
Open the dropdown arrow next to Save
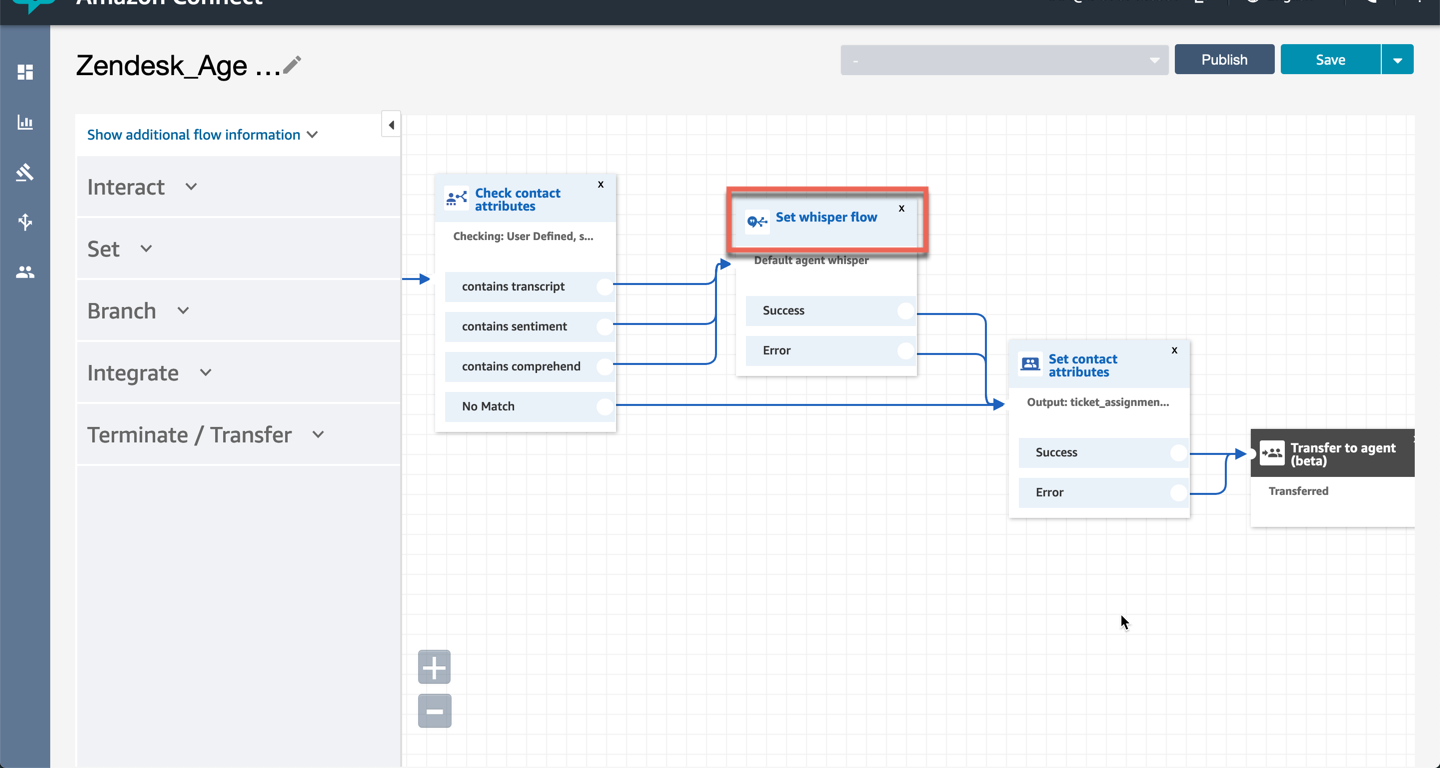click(x=1397, y=60)
